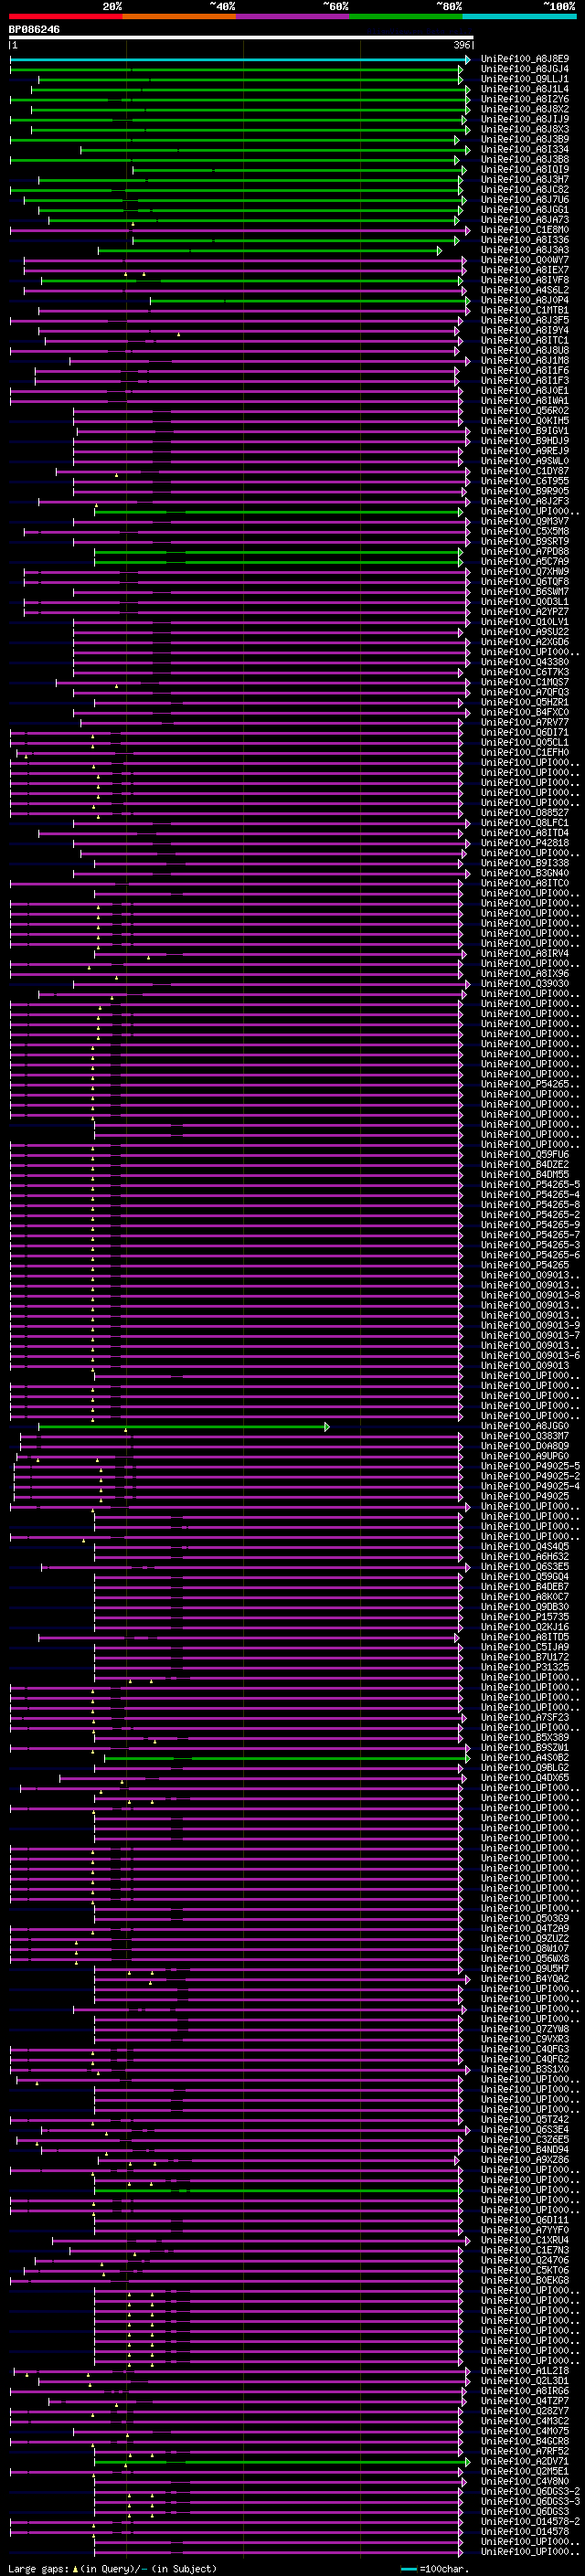The height and width of the screenshot is (2576, 585).
Task: Open hit UniRef100_A8JGG0
Action: coord(525,1426)
